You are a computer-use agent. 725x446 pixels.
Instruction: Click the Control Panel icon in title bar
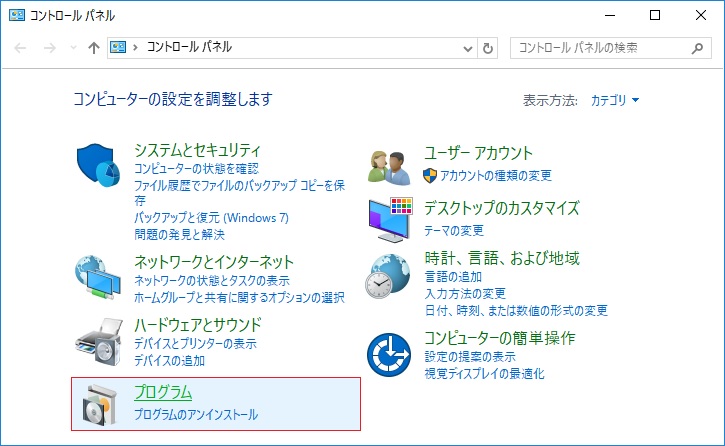click(x=17, y=15)
